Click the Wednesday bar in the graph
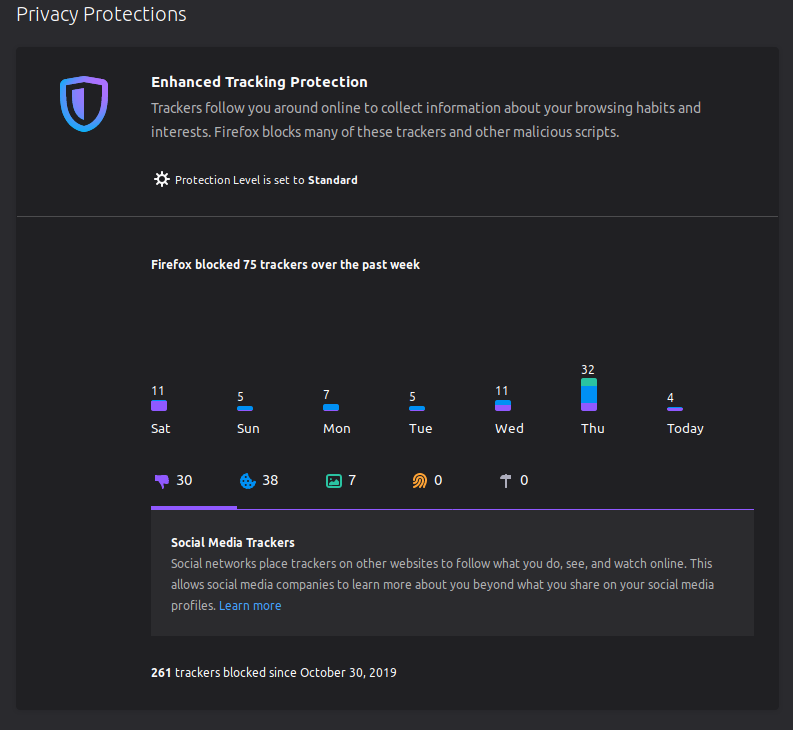 click(503, 405)
